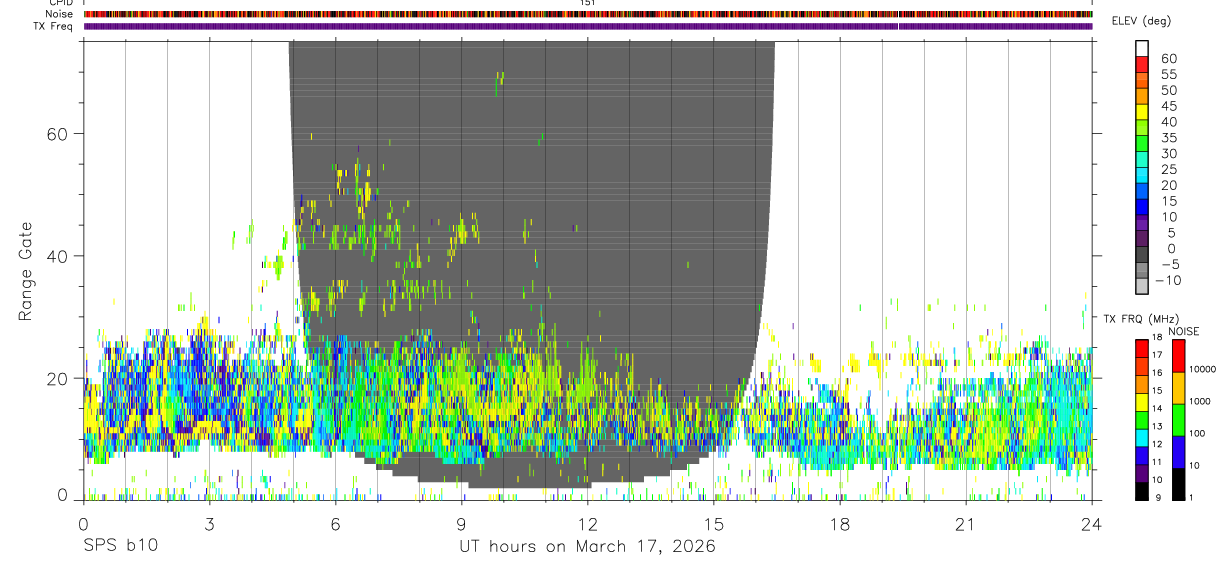The height and width of the screenshot is (567, 1228).
Task: Click the "Range Gate" y-axis title
Action: coord(25,271)
